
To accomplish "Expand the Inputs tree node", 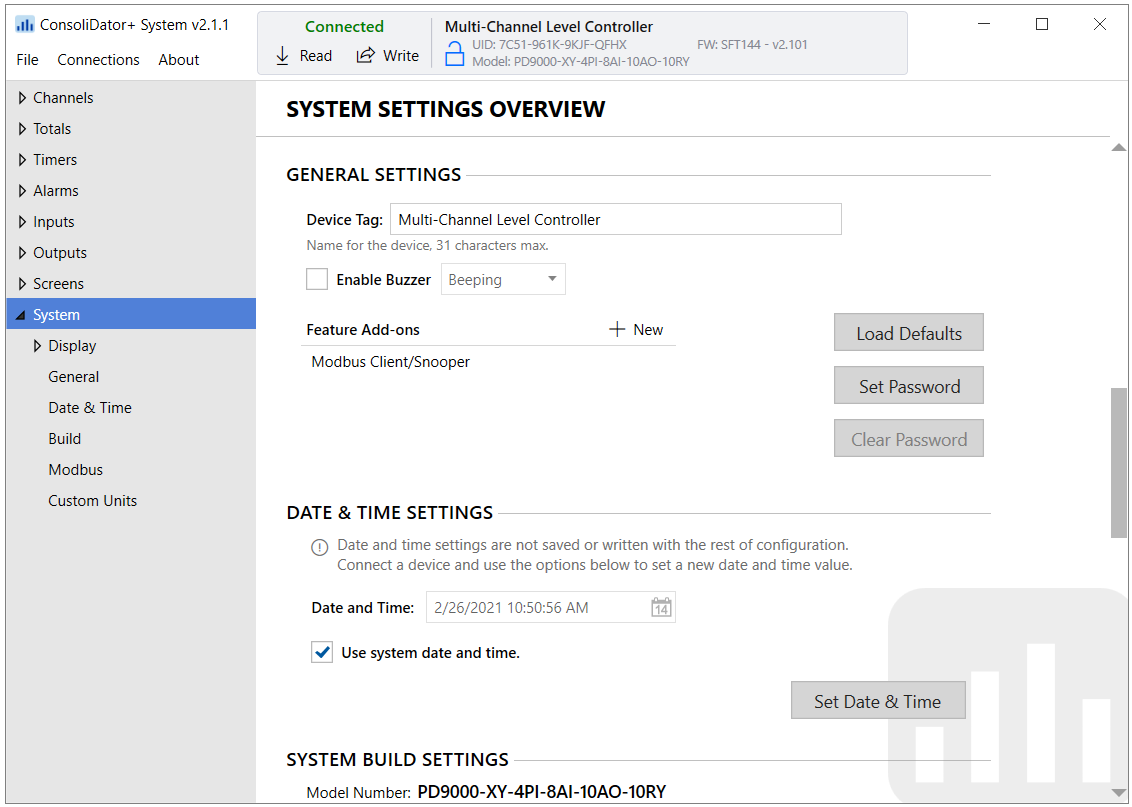I will [22, 222].
